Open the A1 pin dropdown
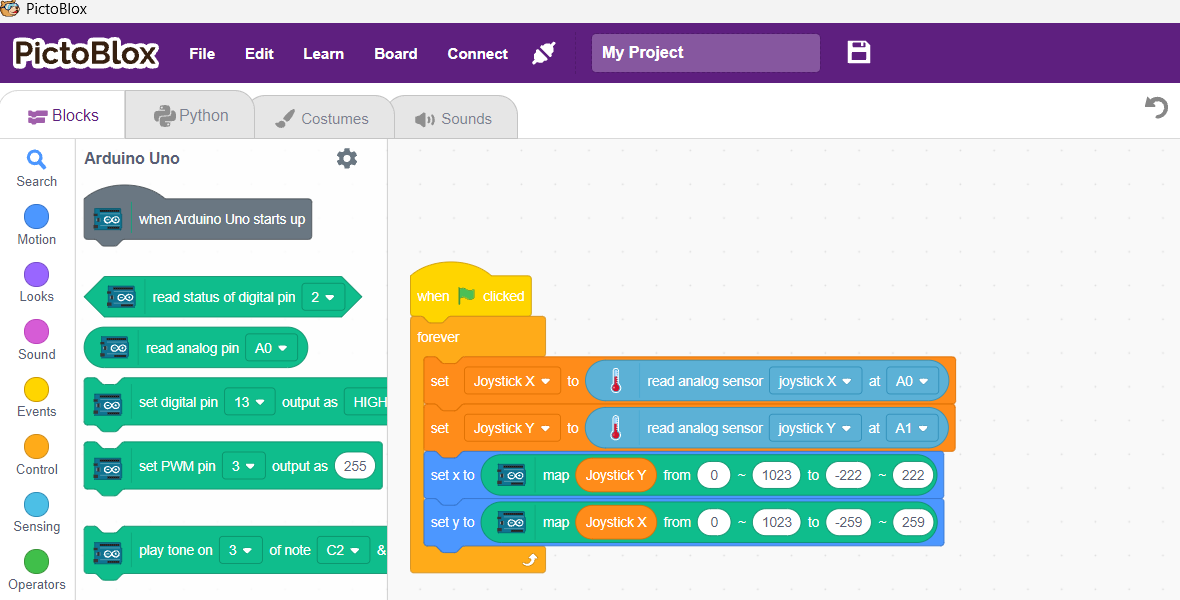The height and width of the screenshot is (600, 1180). [912, 428]
